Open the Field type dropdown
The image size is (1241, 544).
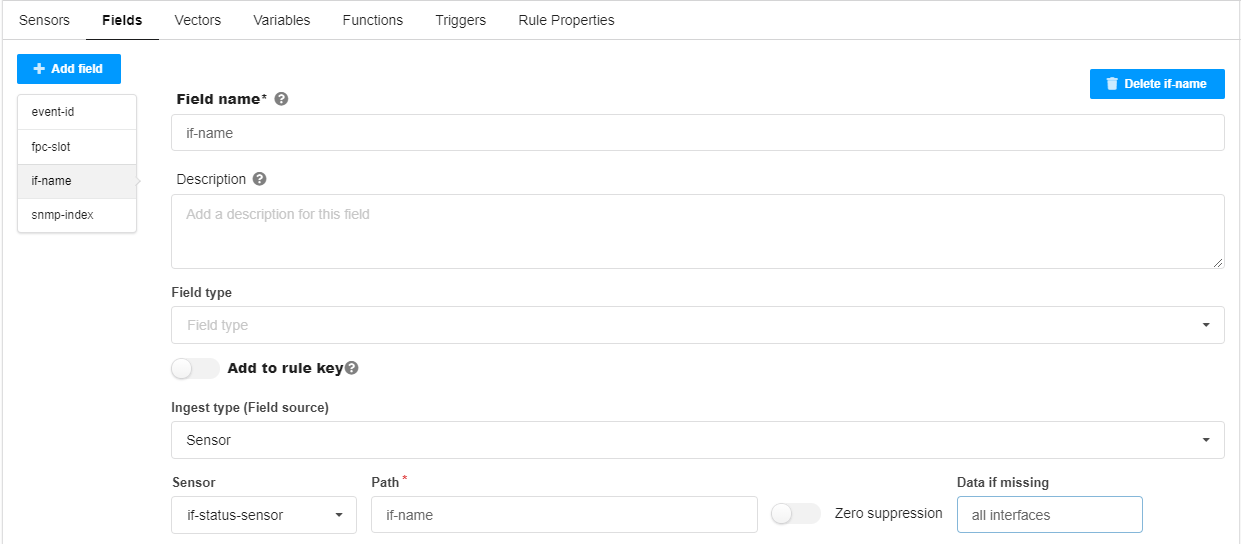(x=697, y=325)
